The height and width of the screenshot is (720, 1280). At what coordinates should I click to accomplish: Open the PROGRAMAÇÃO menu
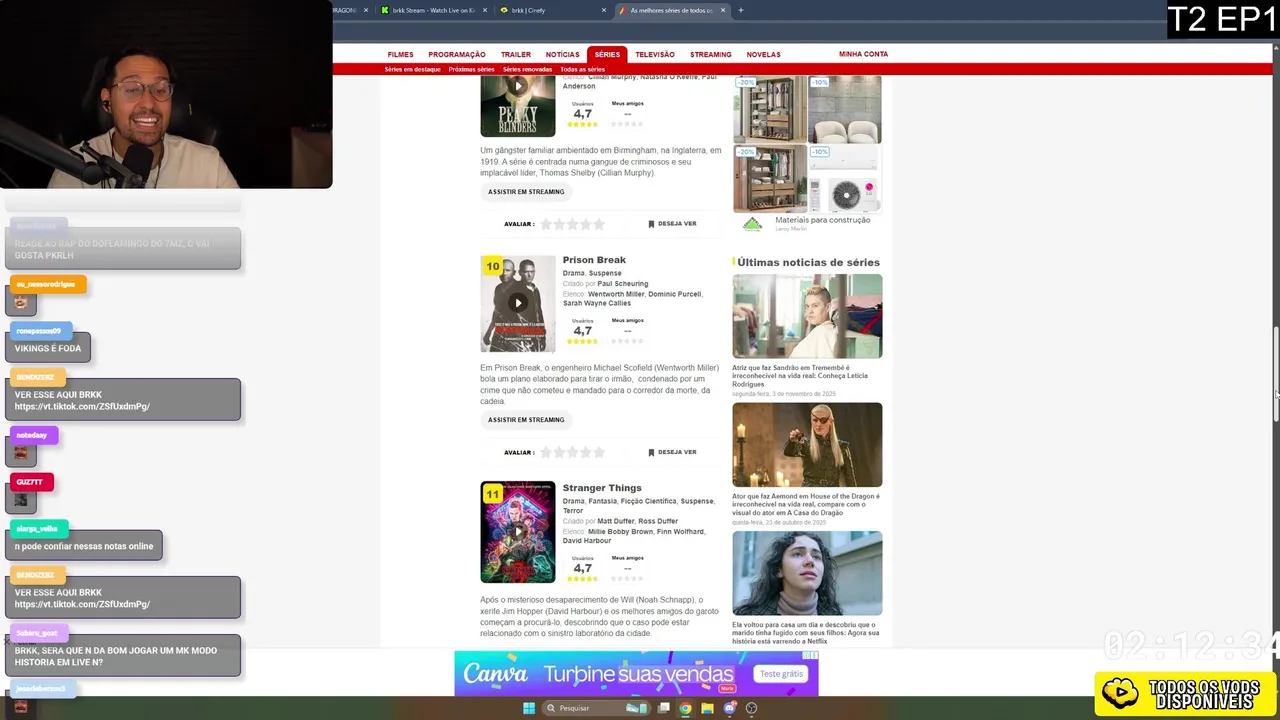pos(457,54)
